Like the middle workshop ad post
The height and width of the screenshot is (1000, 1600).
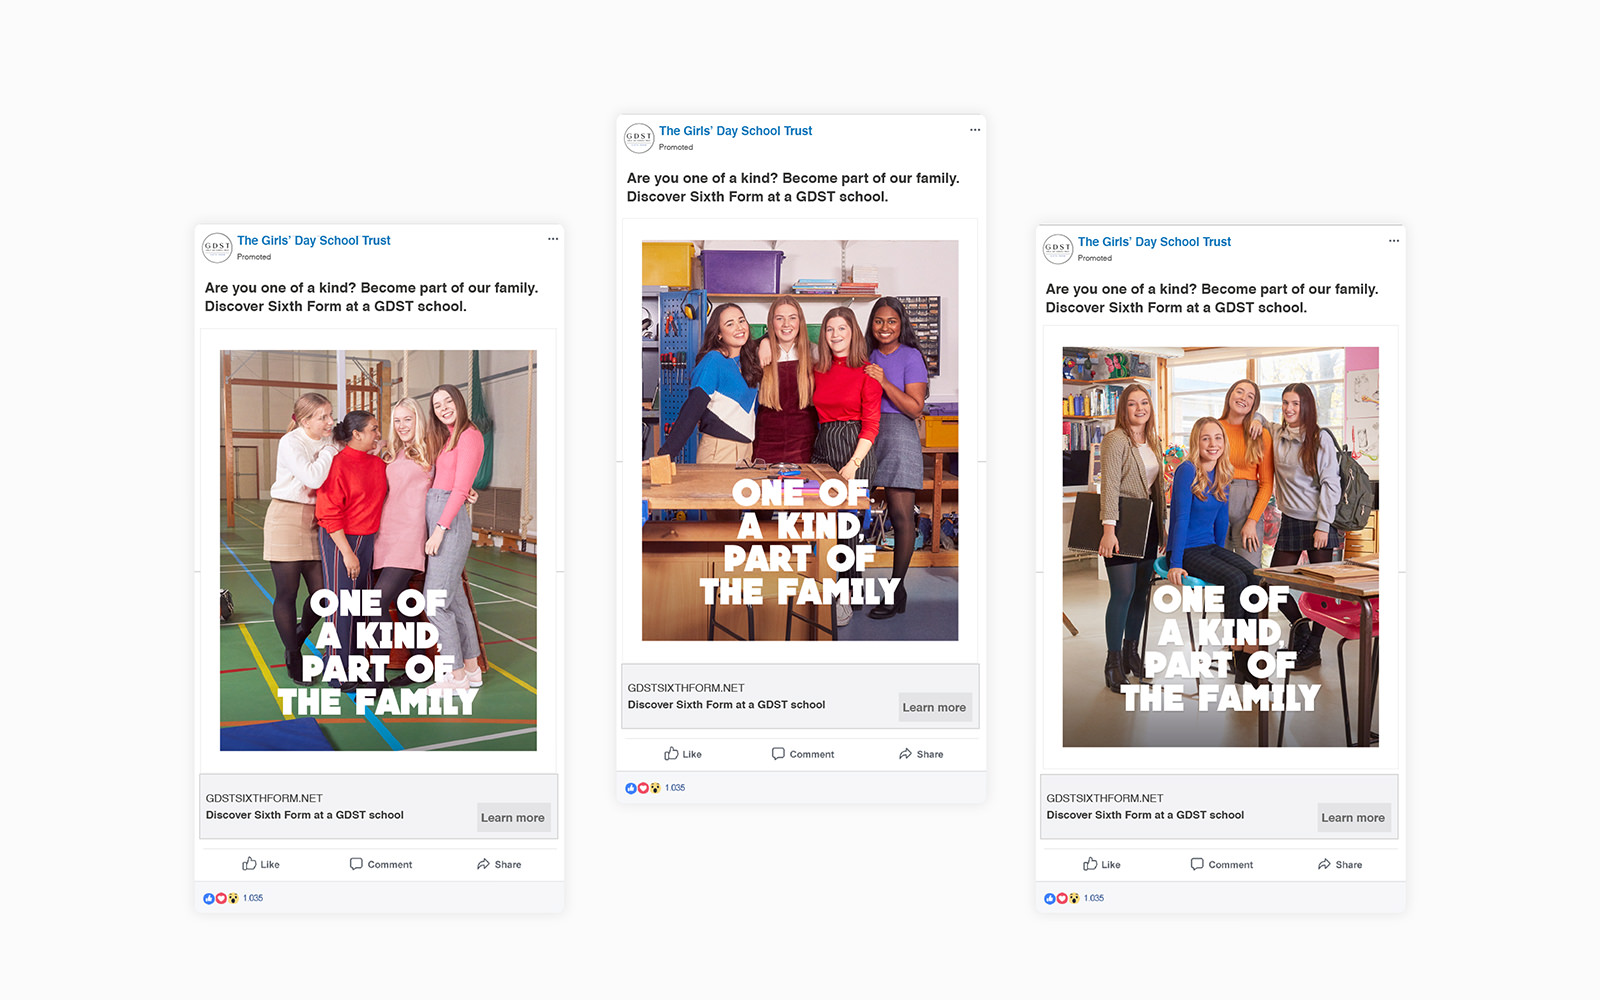tap(683, 754)
